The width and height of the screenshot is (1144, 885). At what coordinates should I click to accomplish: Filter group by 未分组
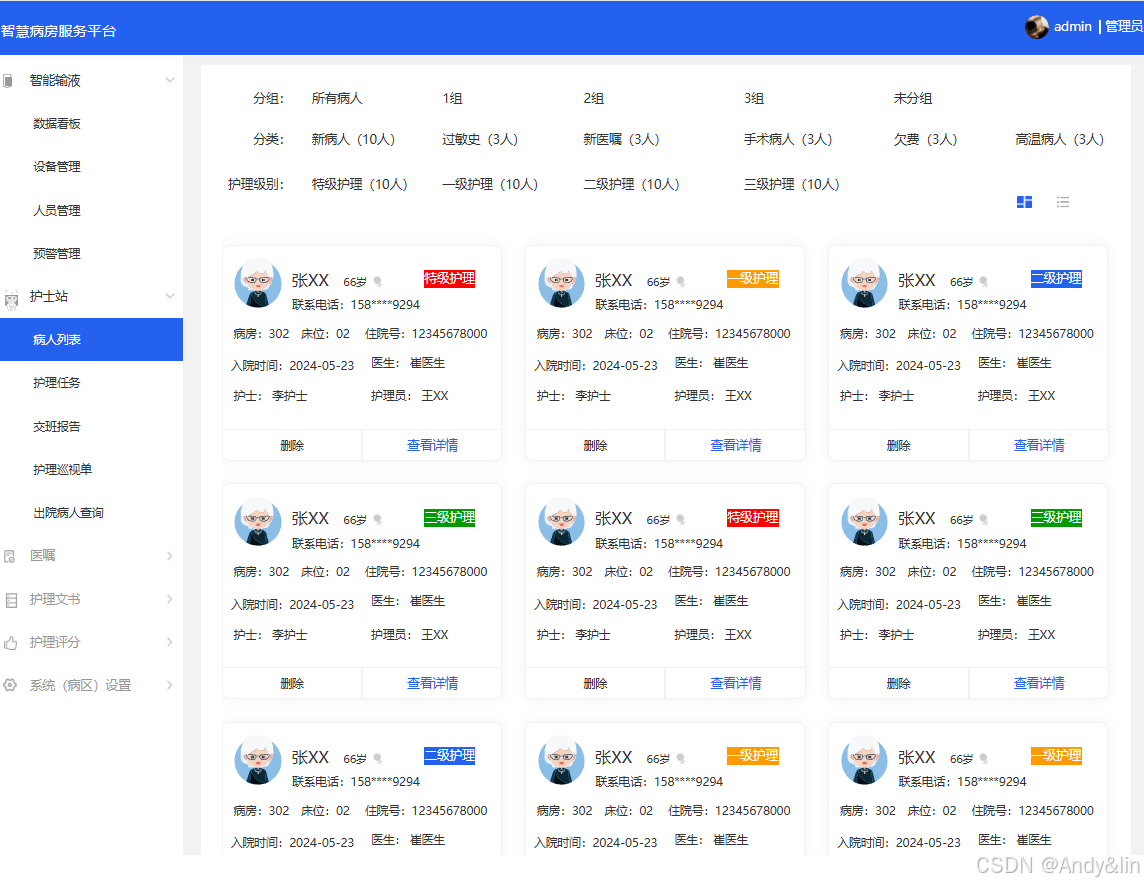click(x=913, y=98)
